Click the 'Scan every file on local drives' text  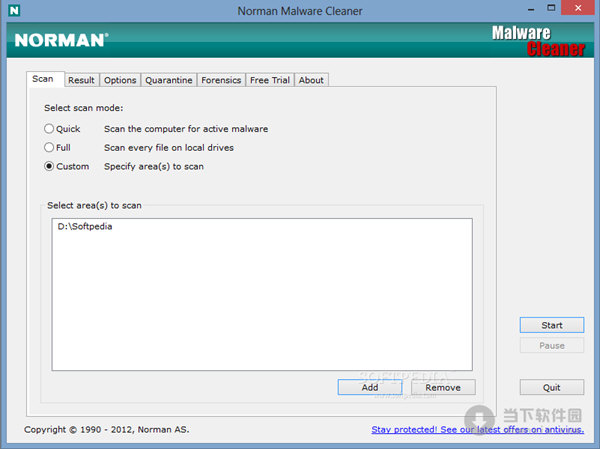pyautogui.click(x=169, y=147)
